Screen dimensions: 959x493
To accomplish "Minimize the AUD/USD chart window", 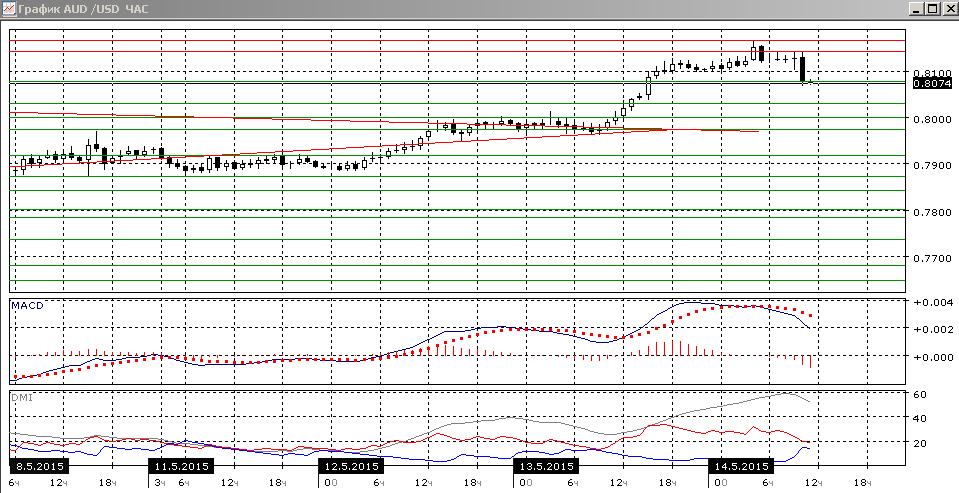I will 916,9.
